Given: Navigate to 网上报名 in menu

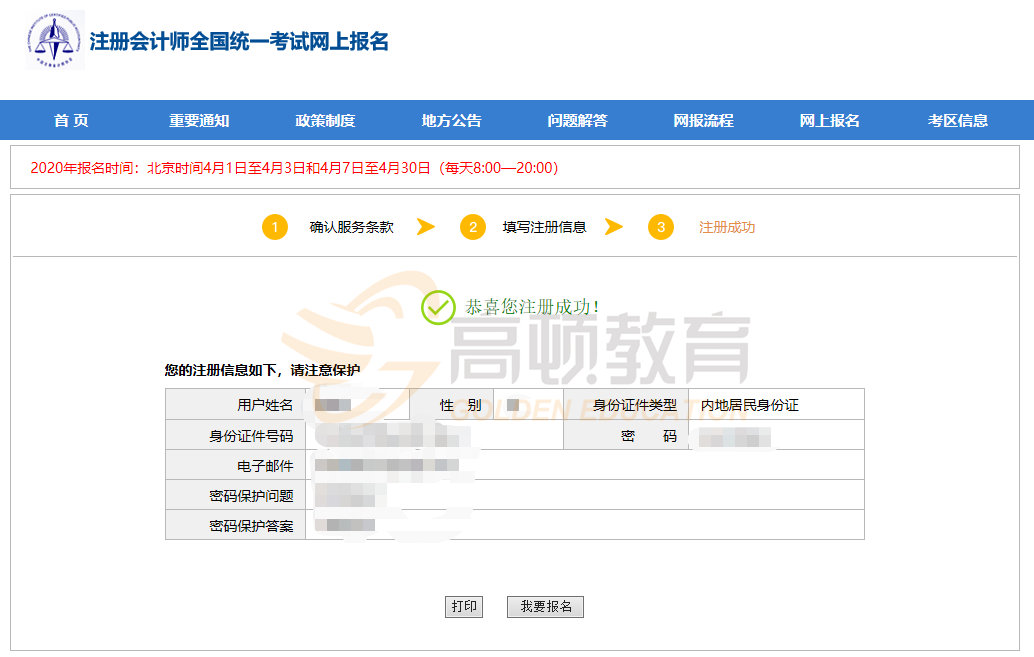Looking at the screenshot, I should tap(829, 120).
